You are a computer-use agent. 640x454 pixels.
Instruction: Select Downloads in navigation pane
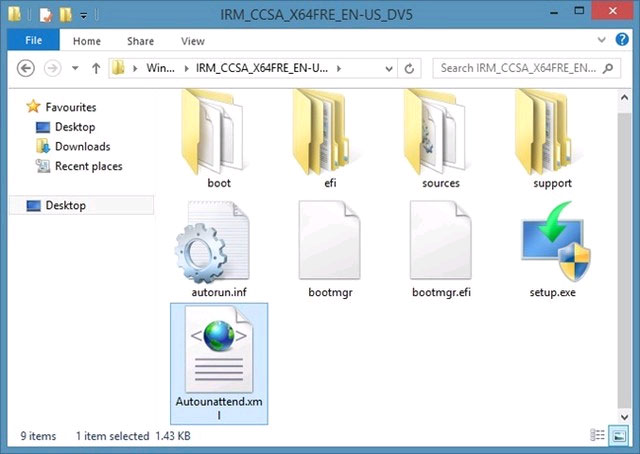click(73, 147)
